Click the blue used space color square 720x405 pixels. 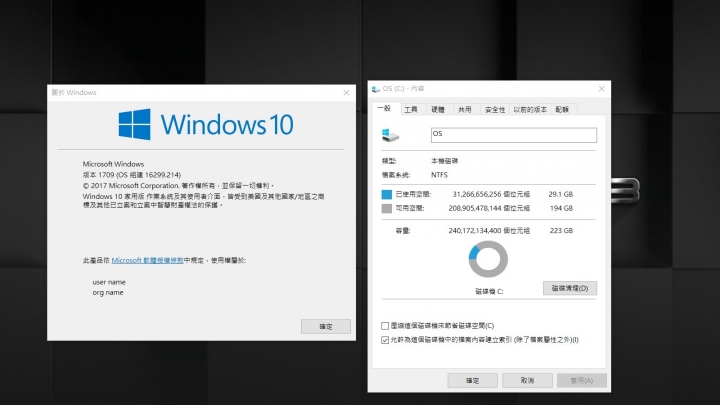(387, 194)
